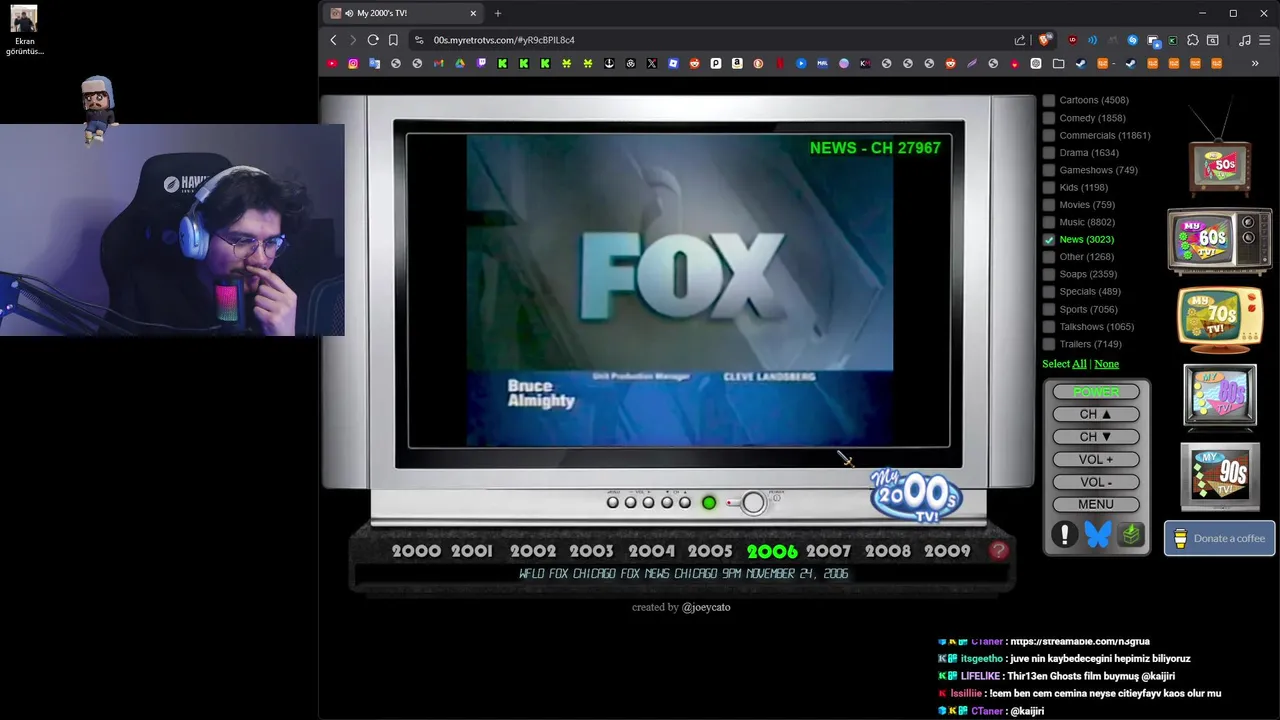Image resolution: width=1280 pixels, height=720 pixels.
Task: Bookmark this page icon
Action: (393, 40)
